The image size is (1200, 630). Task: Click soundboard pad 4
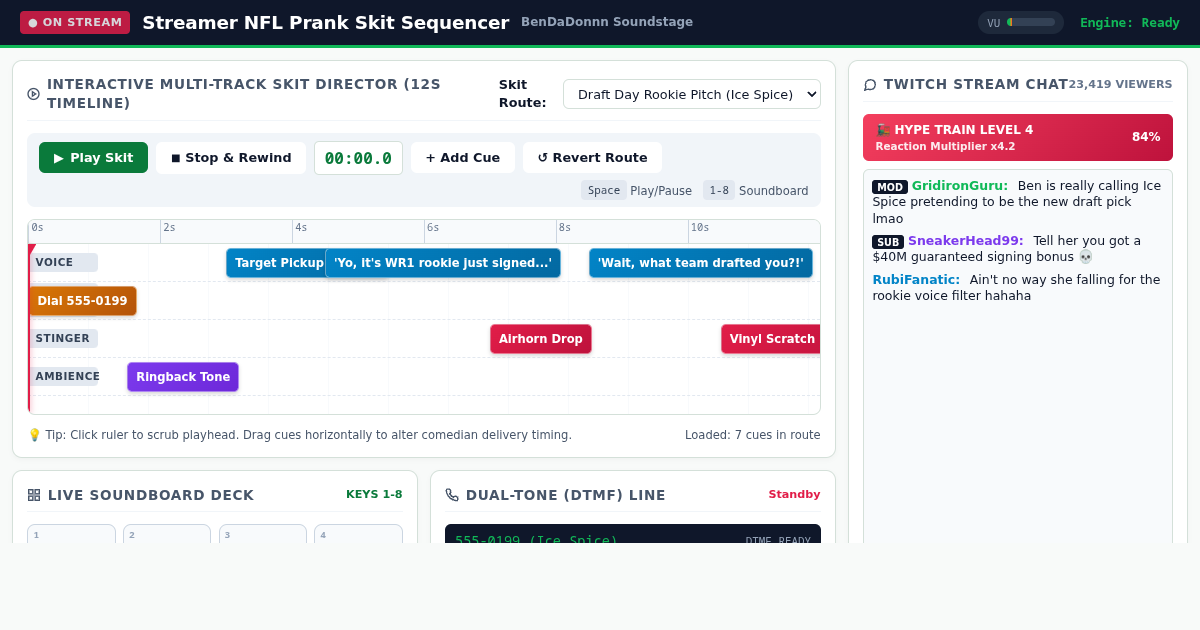pos(358,534)
